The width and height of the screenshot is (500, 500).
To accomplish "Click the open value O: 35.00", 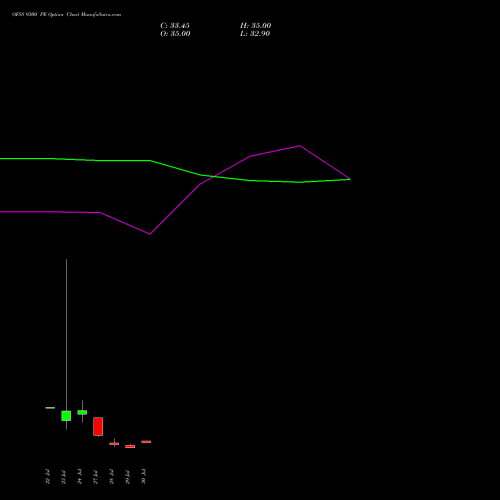I will [175, 34].
